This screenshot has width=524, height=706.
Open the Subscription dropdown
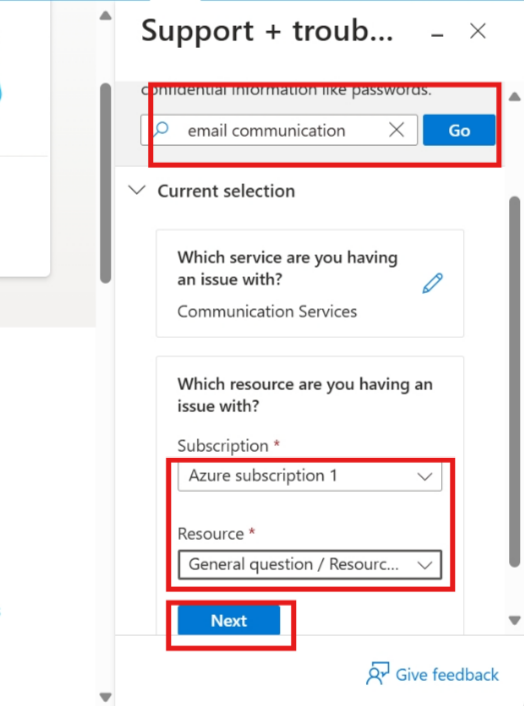(310, 476)
